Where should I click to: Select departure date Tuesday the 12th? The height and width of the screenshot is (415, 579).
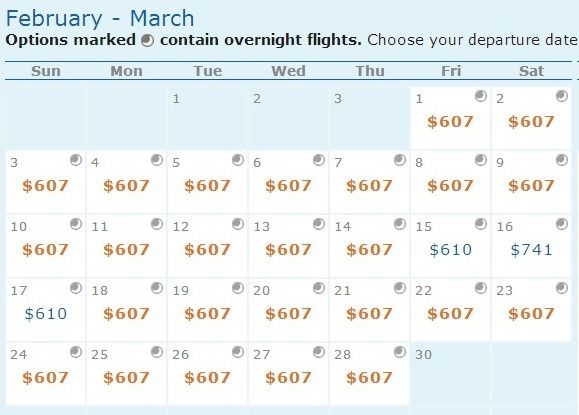pos(208,246)
